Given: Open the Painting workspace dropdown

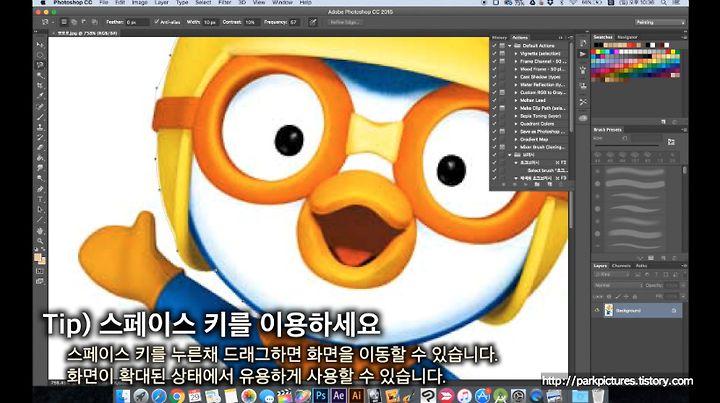Looking at the screenshot, I should pos(660,22).
